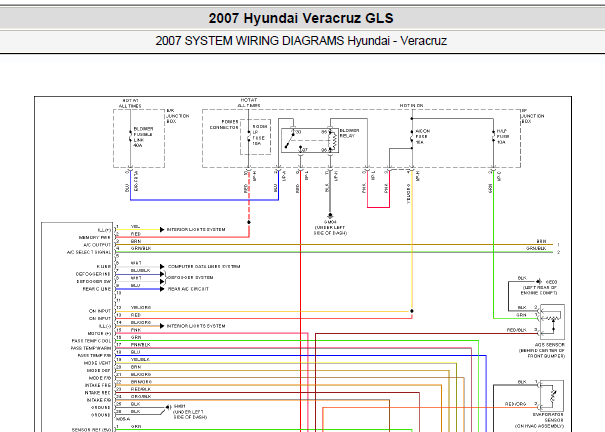
Task: Click top Interior Lights System reference
Action: point(196,230)
